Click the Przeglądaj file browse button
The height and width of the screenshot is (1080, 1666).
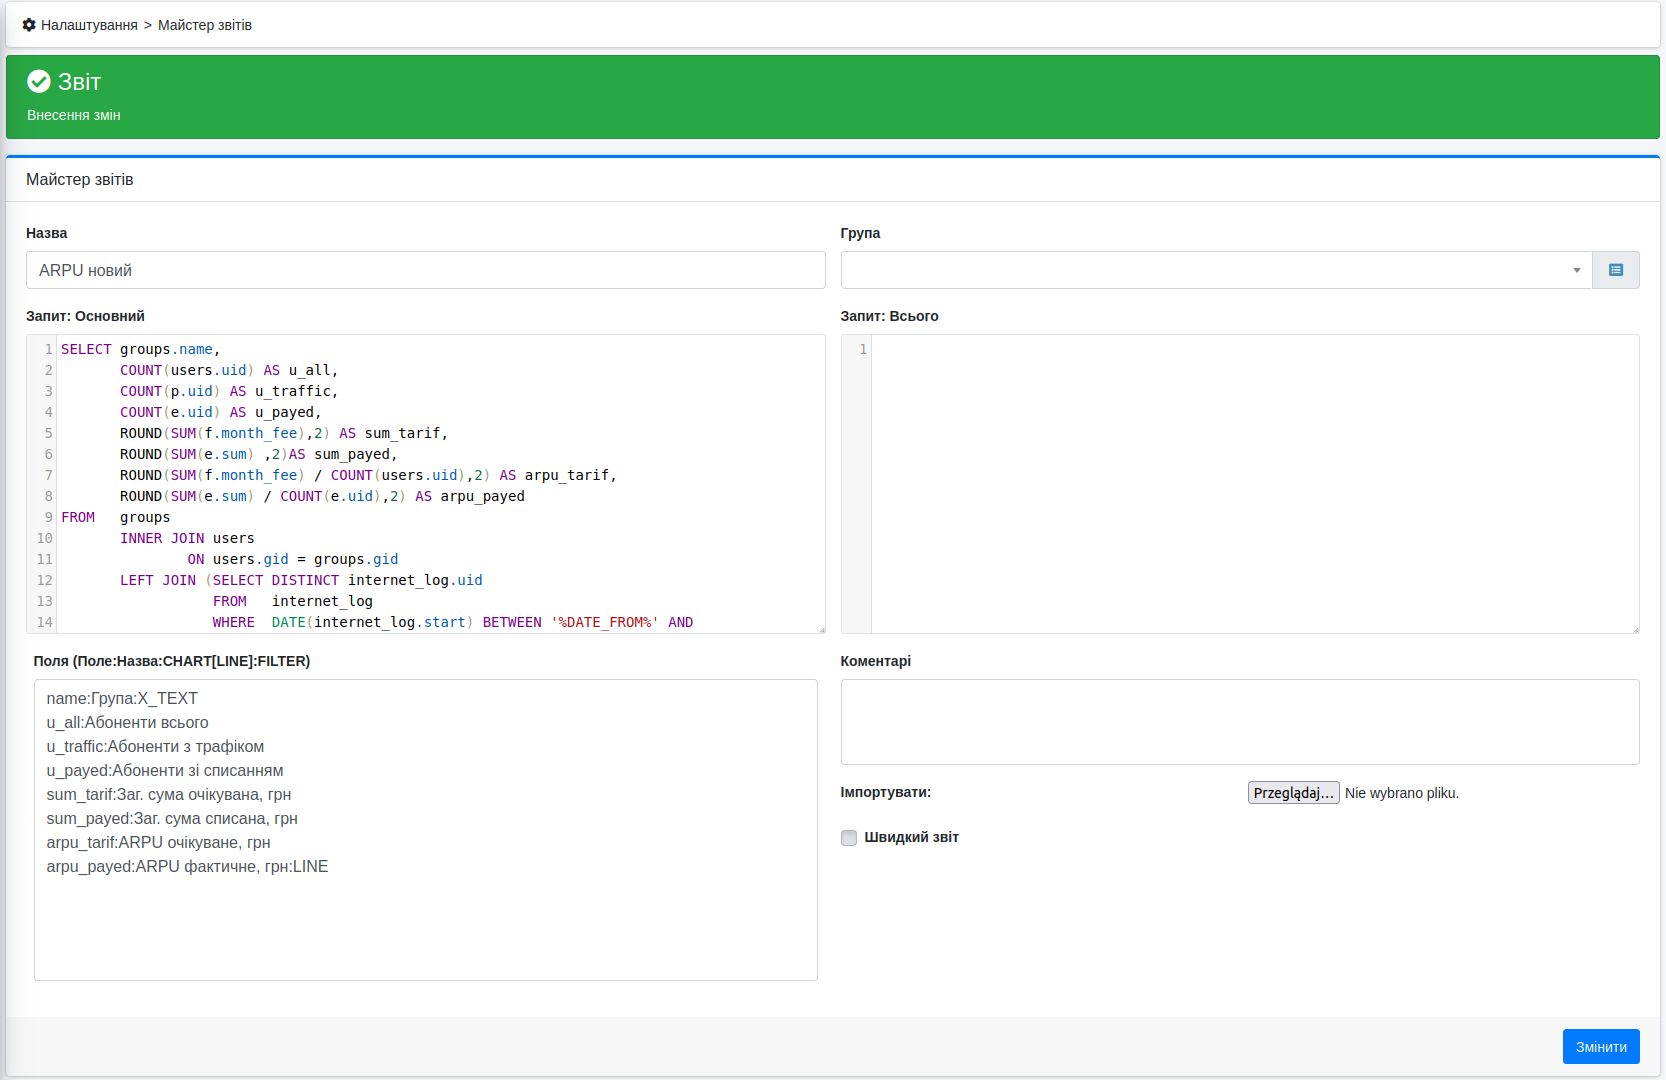point(1293,793)
